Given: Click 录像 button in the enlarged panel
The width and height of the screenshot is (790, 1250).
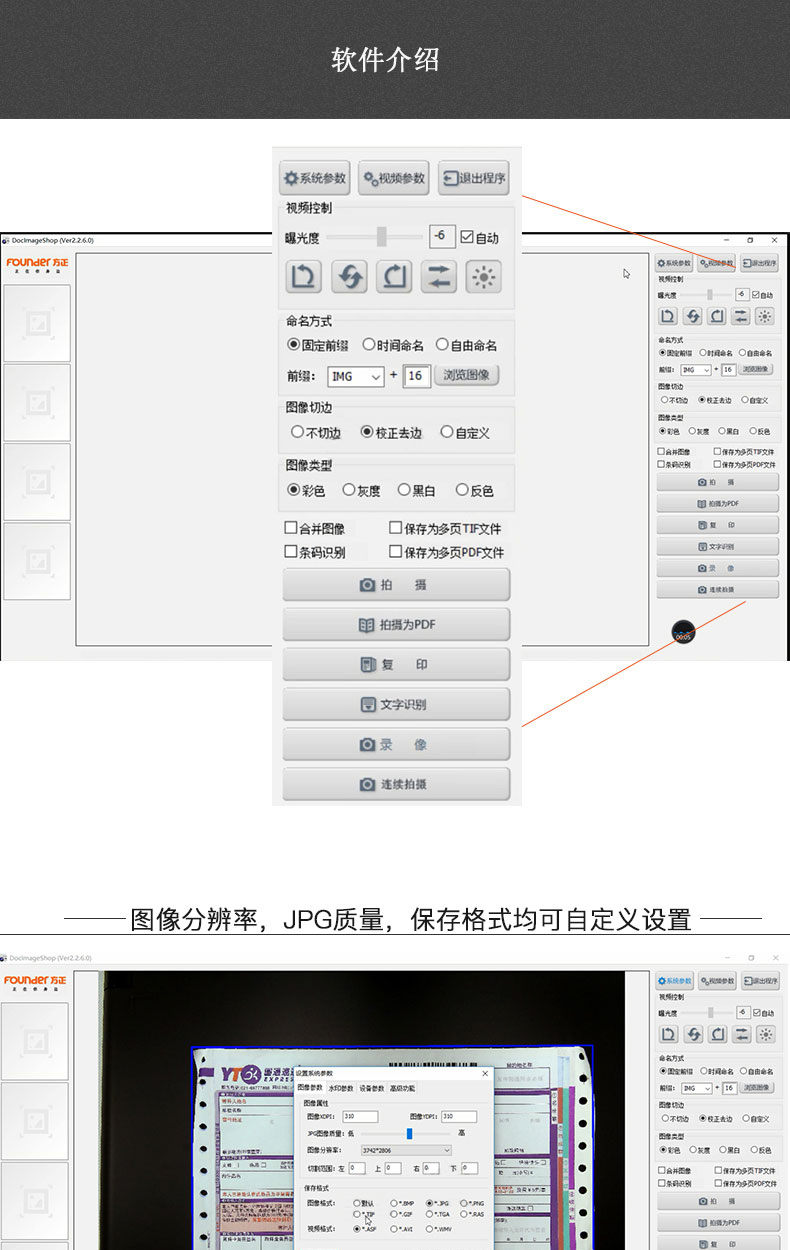Looking at the screenshot, I should (x=396, y=744).
